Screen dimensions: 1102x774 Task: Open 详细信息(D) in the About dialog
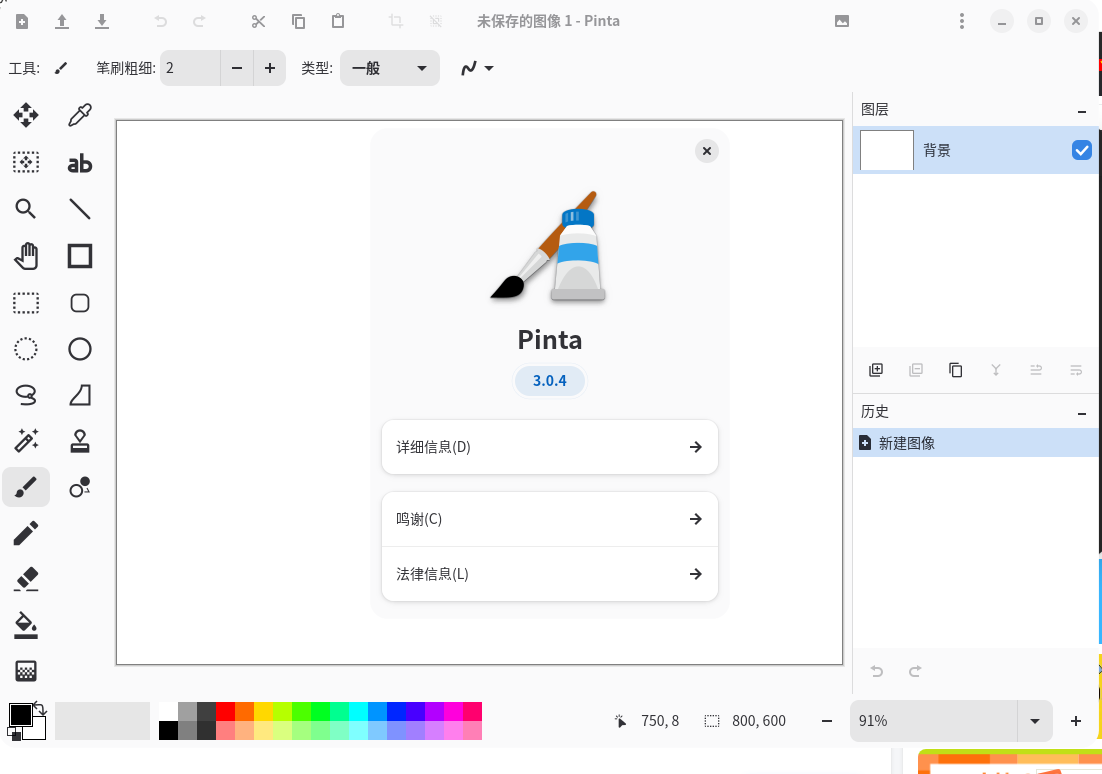coord(550,447)
